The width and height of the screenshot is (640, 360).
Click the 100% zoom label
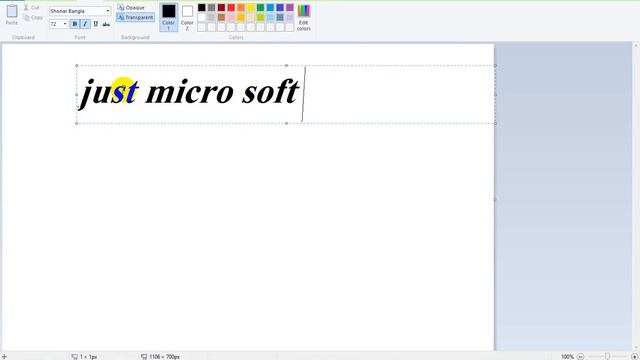[x=567, y=356]
